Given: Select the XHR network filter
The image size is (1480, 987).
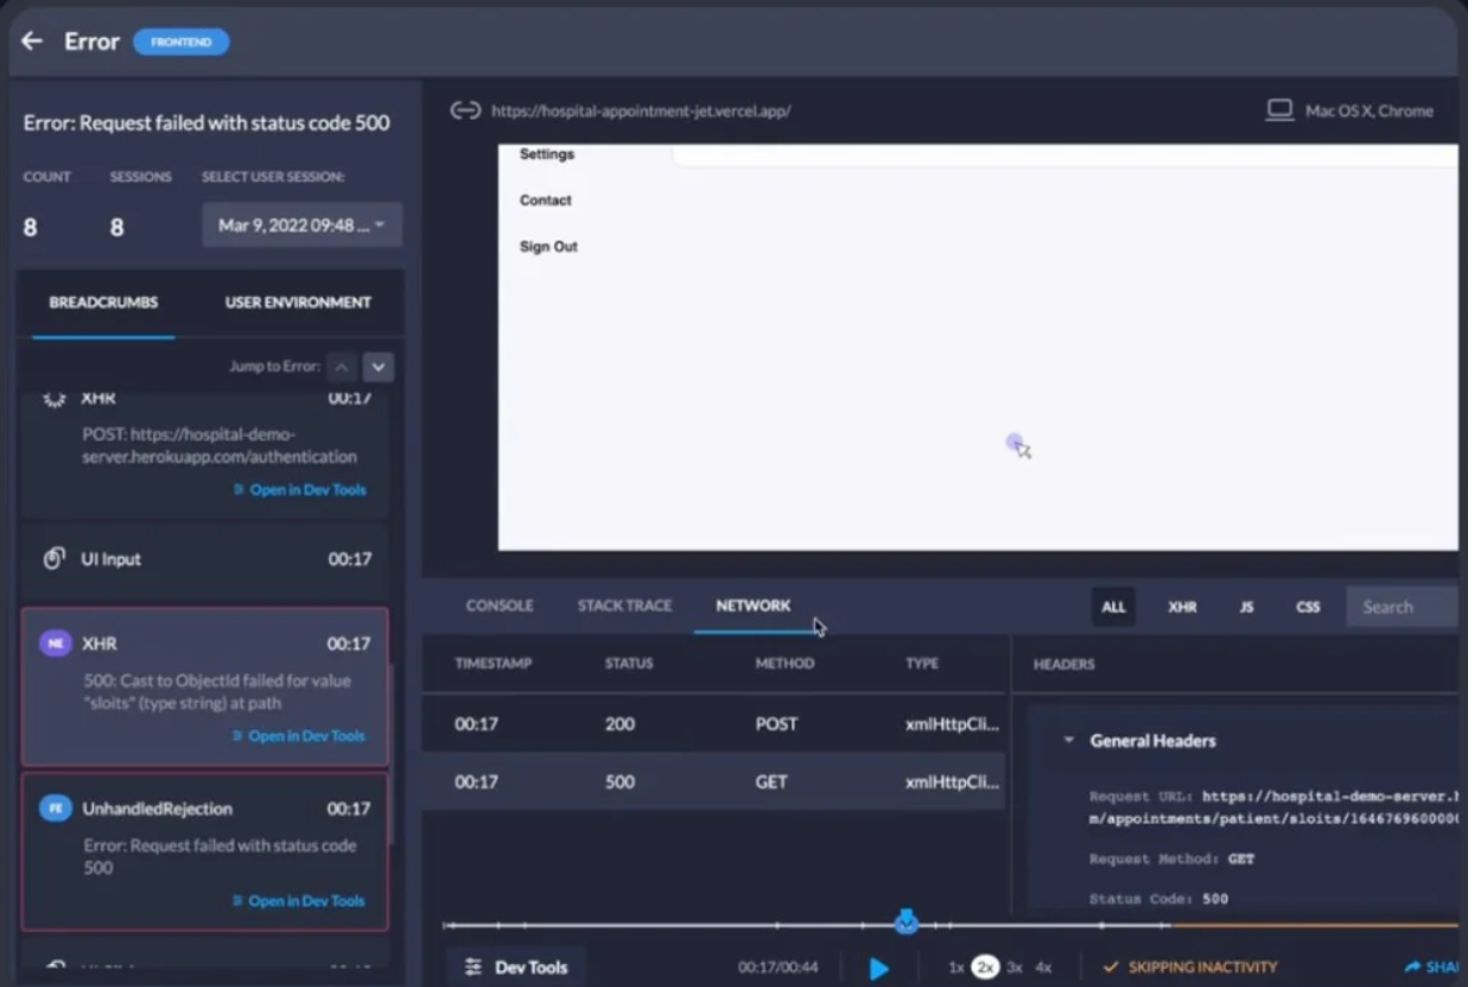Looking at the screenshot, I should [1182, 606].
